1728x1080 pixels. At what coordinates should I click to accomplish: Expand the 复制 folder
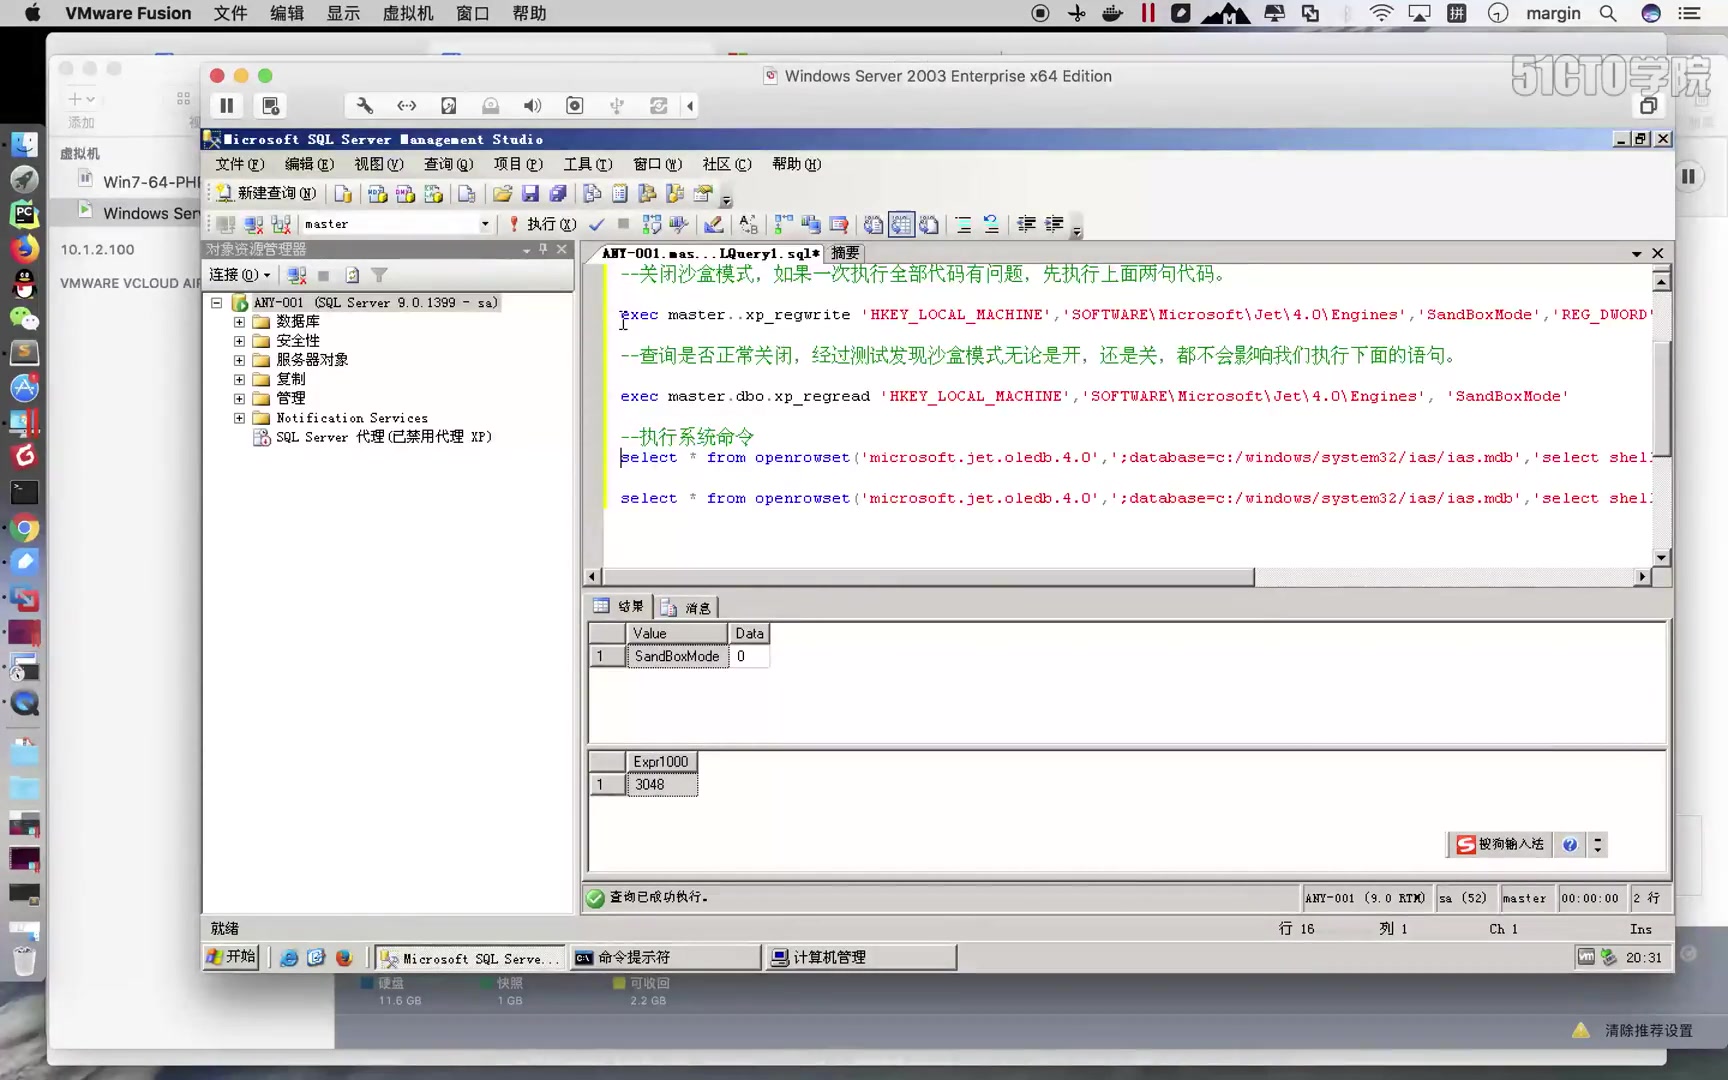(x=239, y=379)
